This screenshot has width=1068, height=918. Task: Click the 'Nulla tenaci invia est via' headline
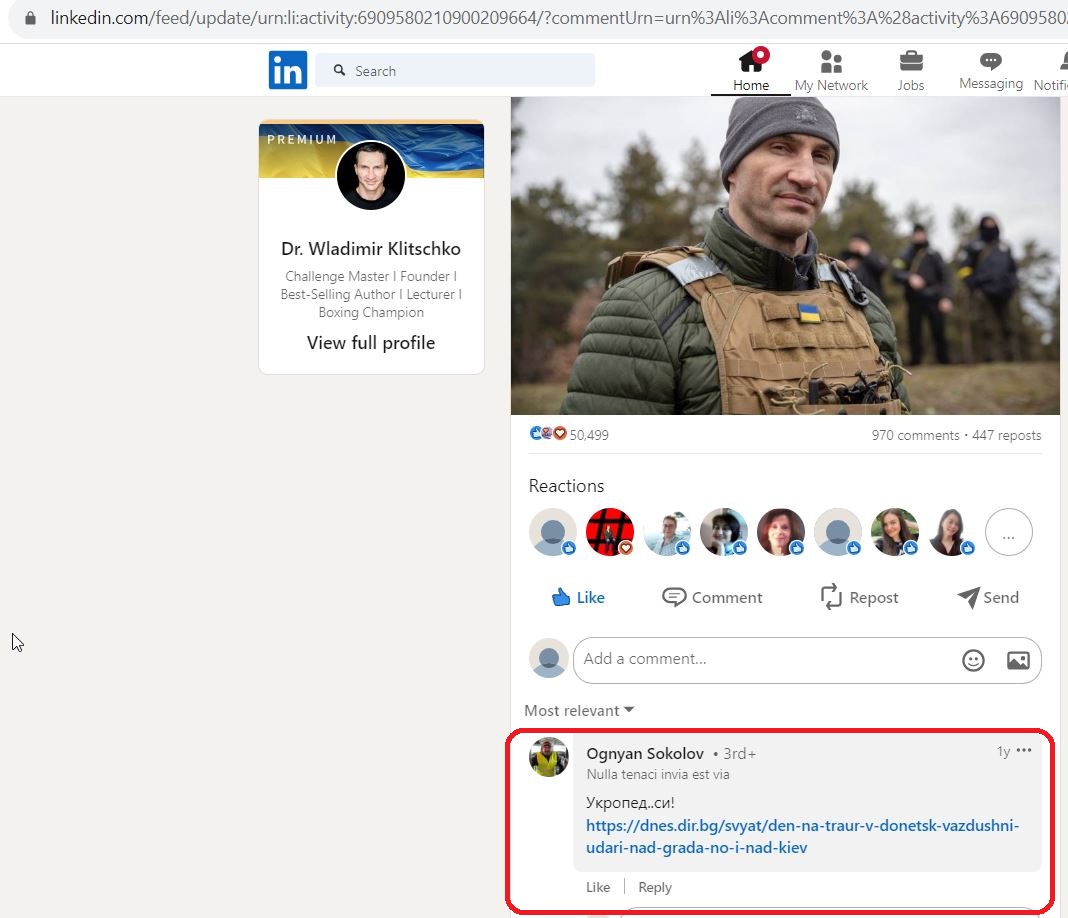tap(657, 774)
